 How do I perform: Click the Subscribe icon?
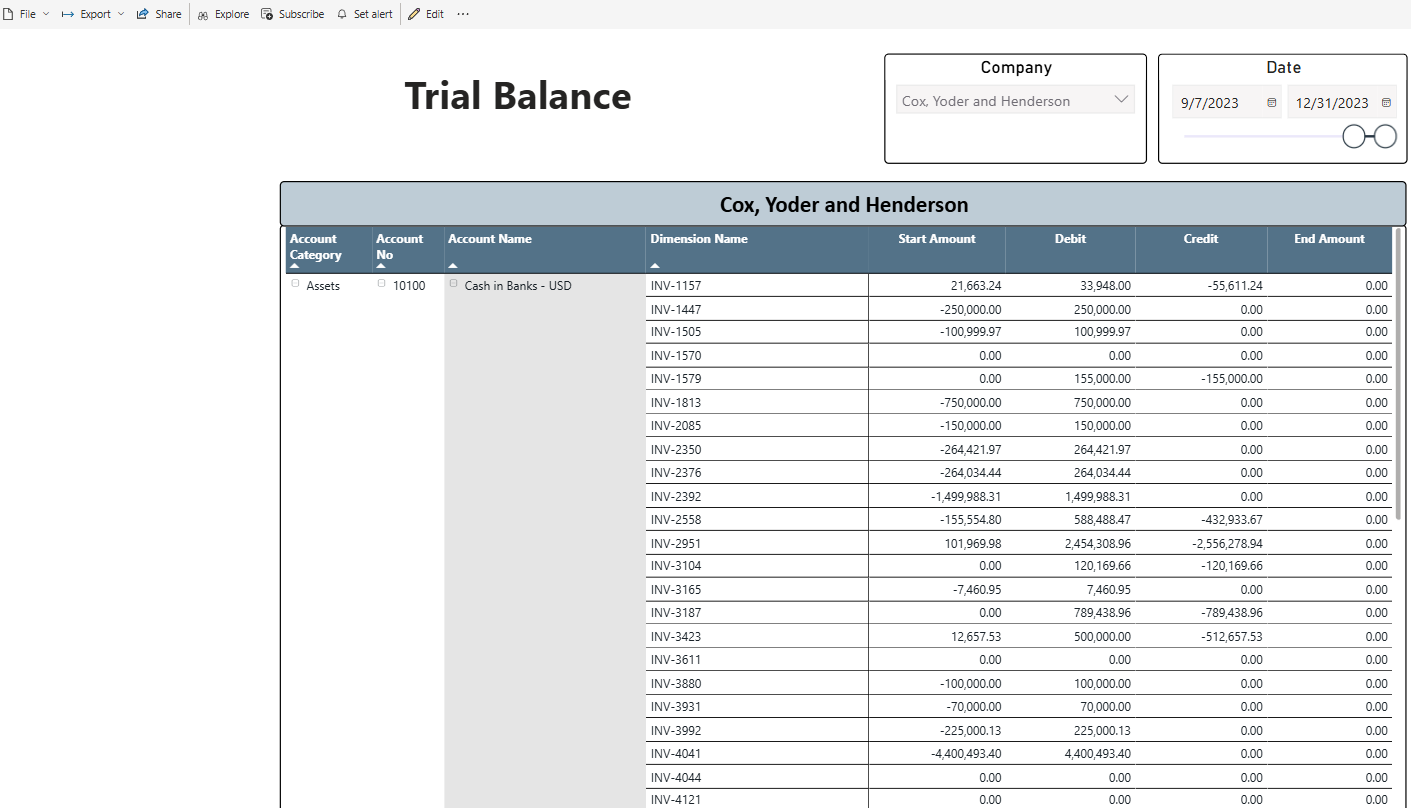(267, 14)
